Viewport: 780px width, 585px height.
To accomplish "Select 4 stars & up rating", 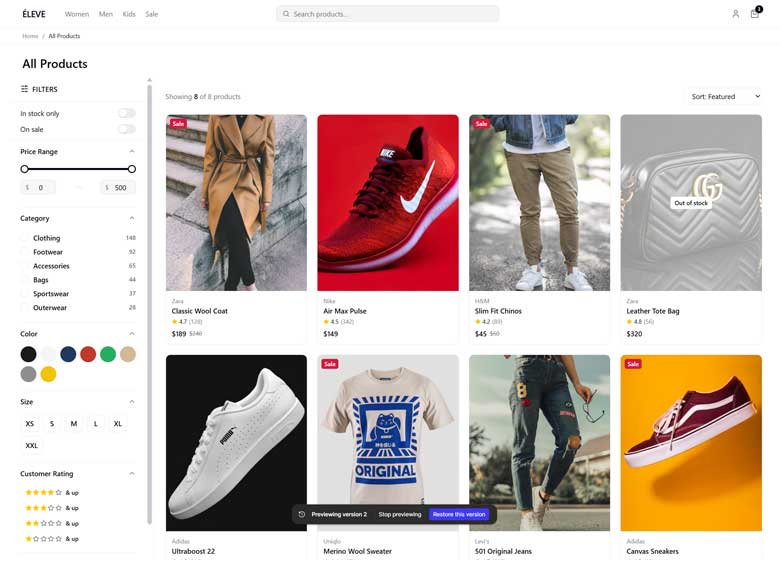I will coord(52,492).
